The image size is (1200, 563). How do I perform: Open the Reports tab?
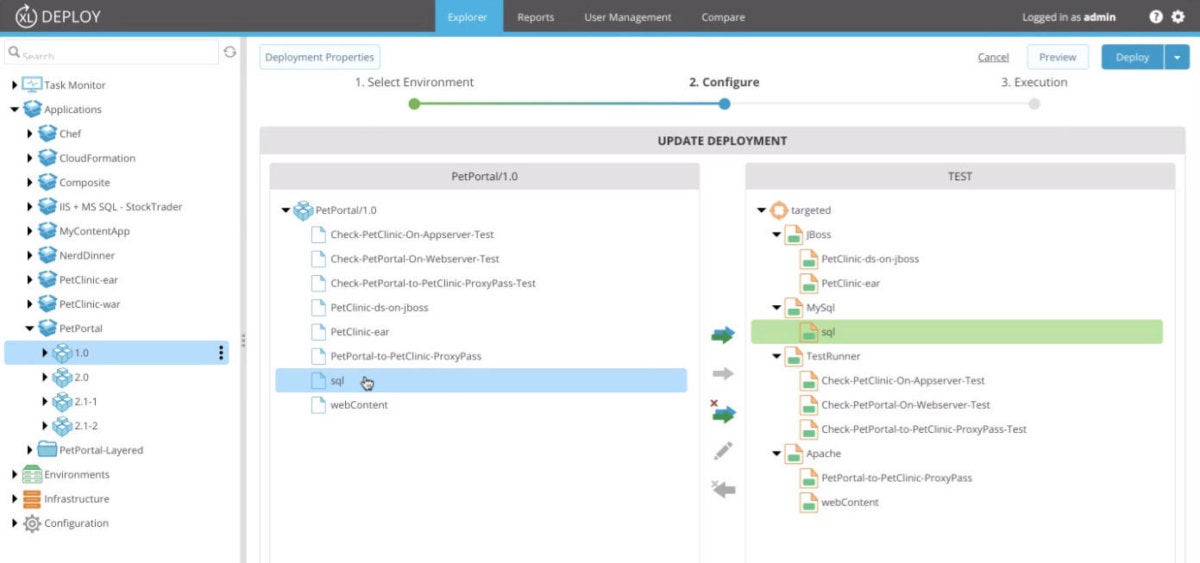[x=535, y=17]
